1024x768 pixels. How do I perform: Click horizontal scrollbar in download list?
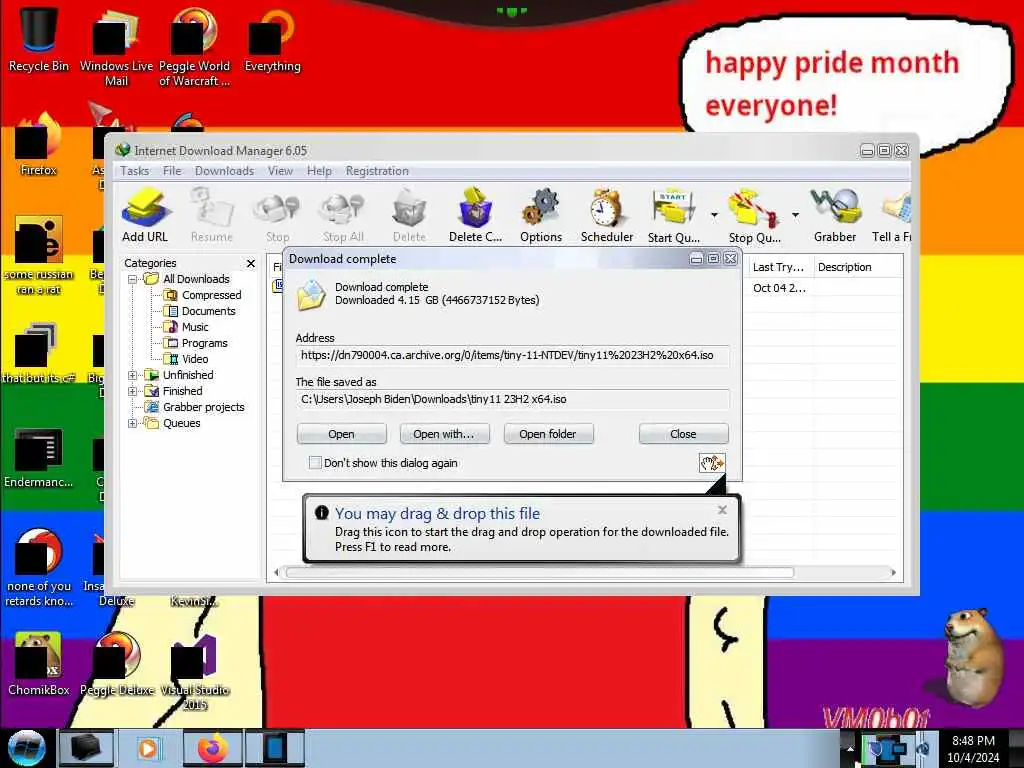[x=539, y=573]
